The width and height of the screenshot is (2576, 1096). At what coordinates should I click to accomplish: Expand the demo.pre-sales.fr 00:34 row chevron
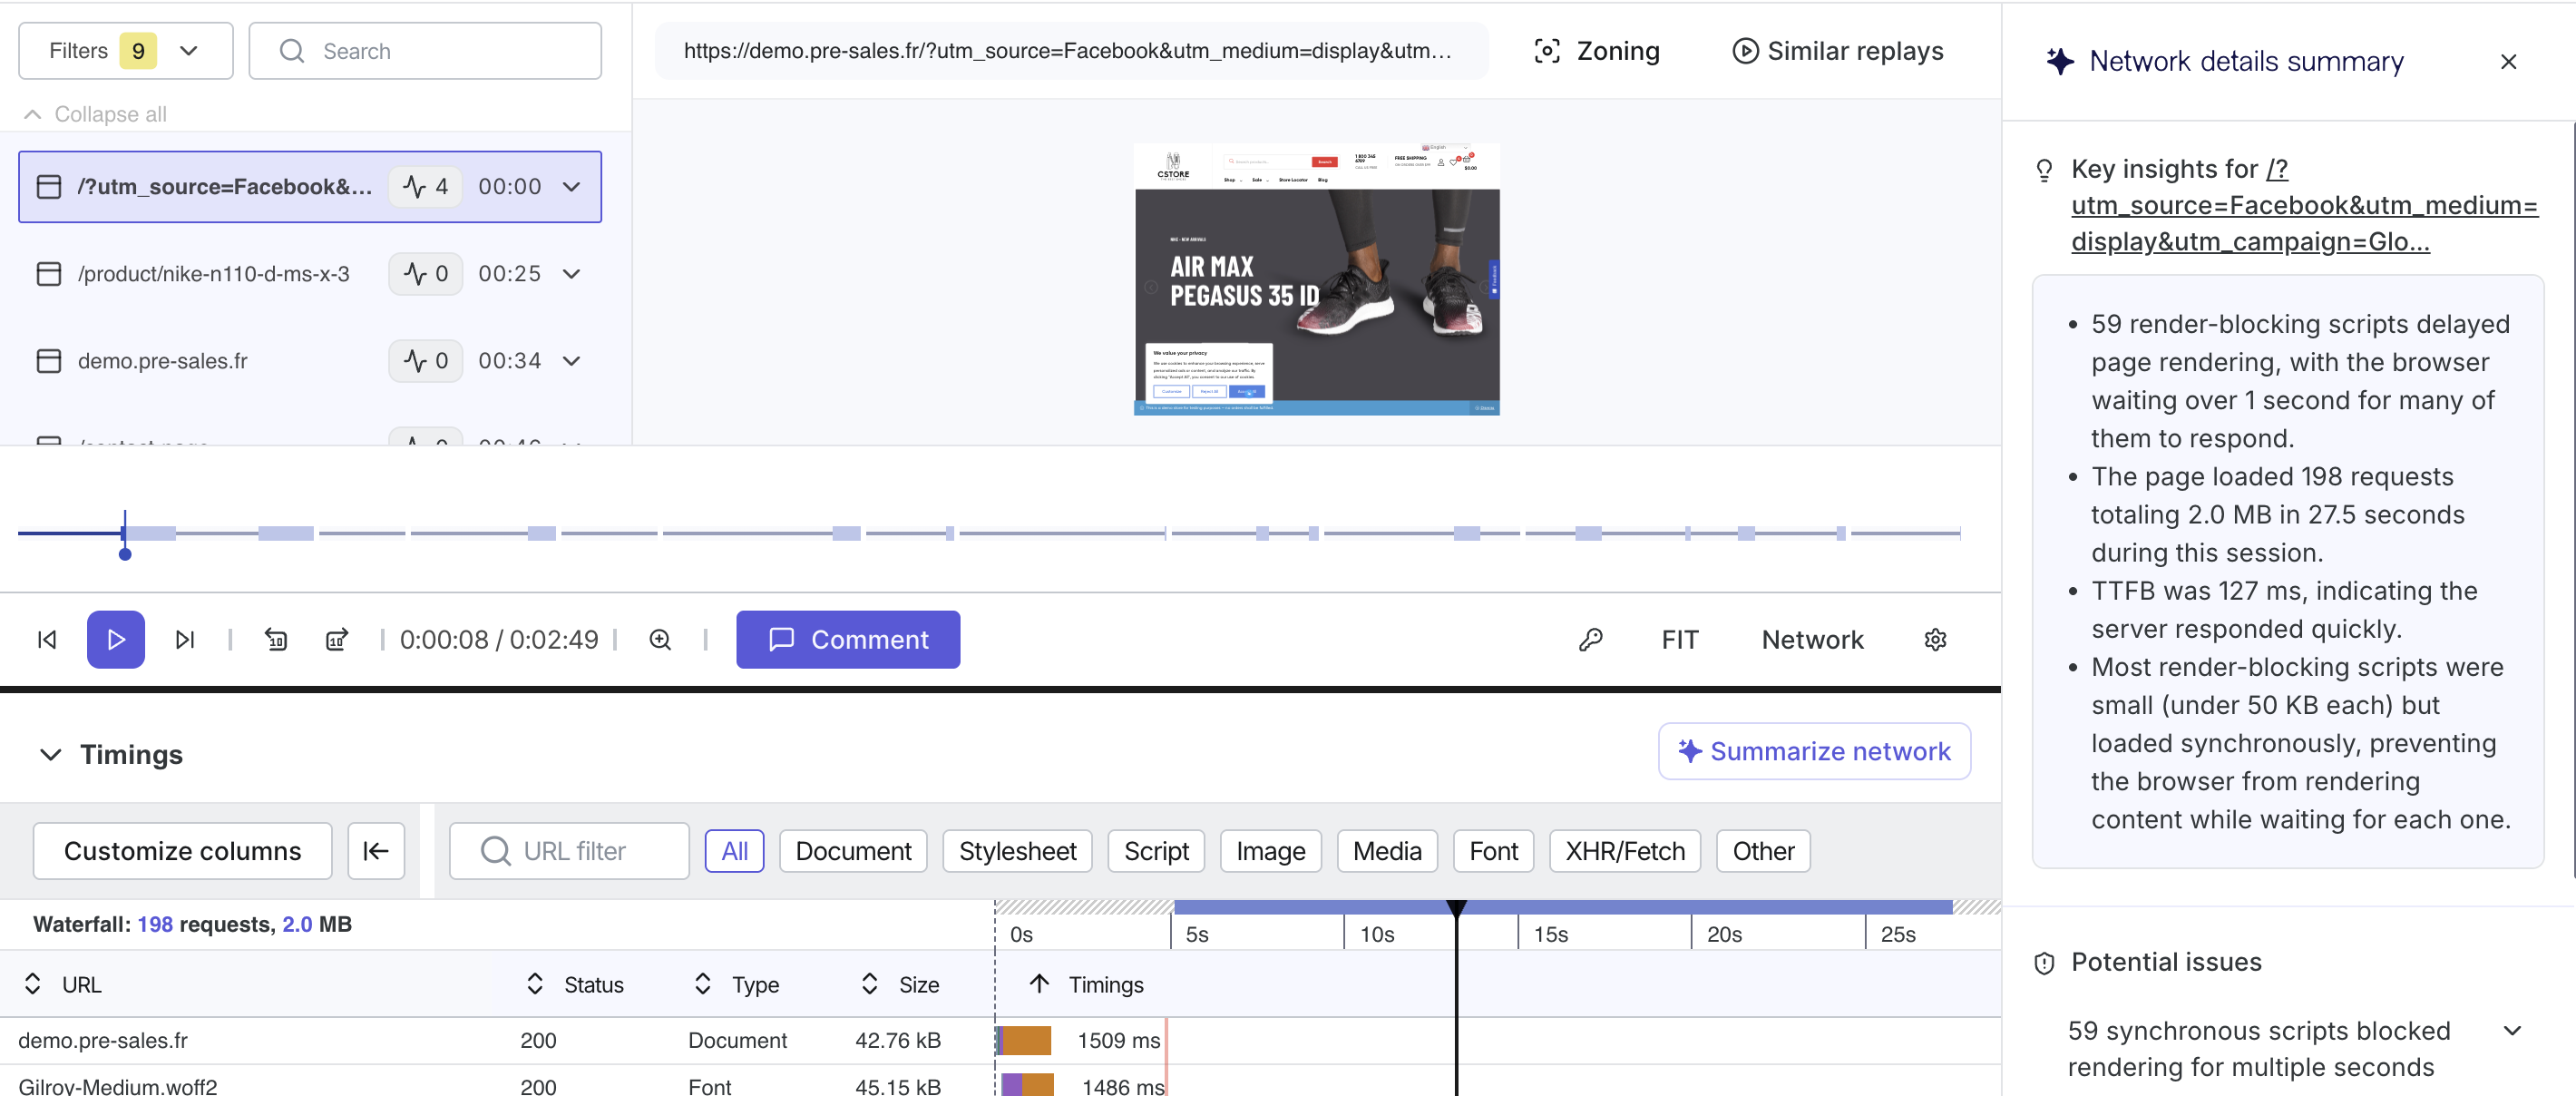tap(572, 361)
